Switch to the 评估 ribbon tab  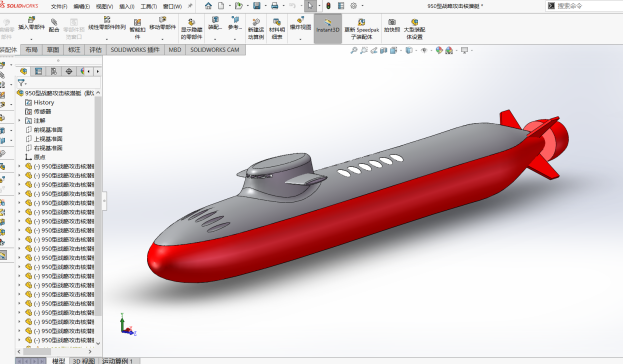point(95,50)
